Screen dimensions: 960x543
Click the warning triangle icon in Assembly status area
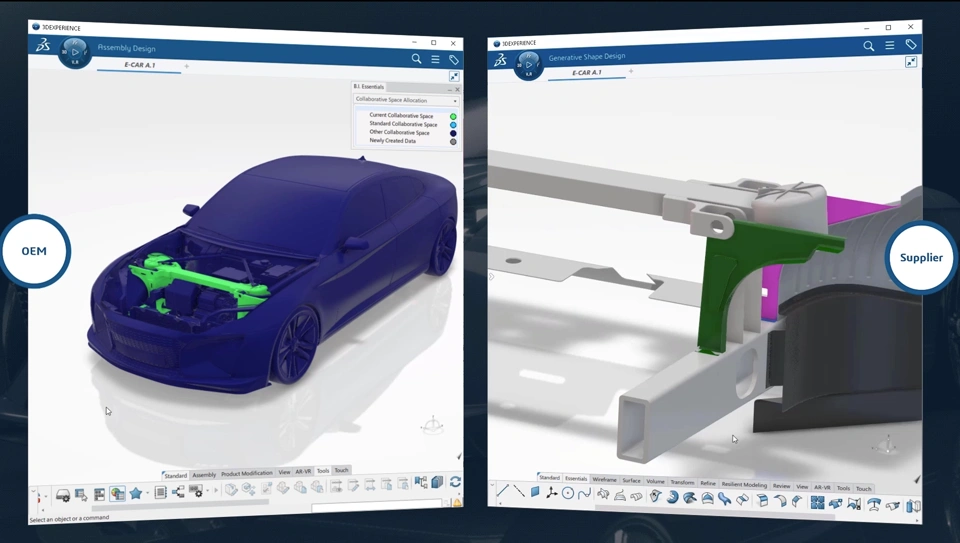click(x=457, y=503)
